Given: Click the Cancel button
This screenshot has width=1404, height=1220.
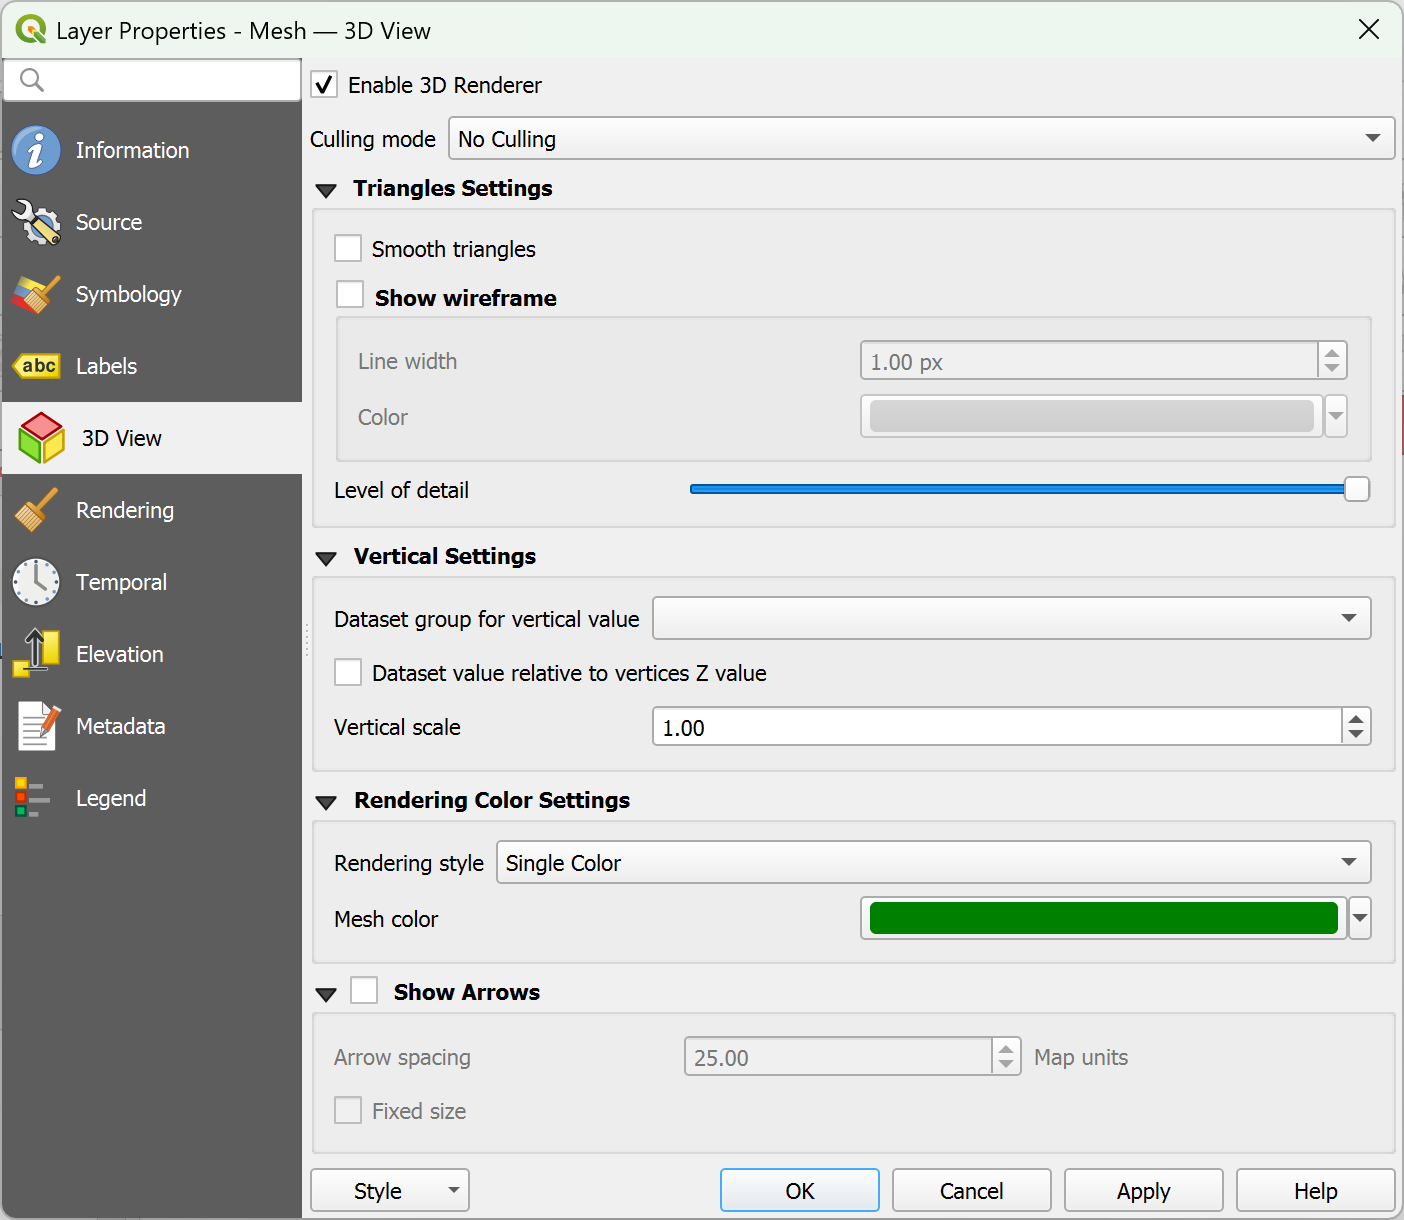Looking at the screenshot, I should 972,1190.
